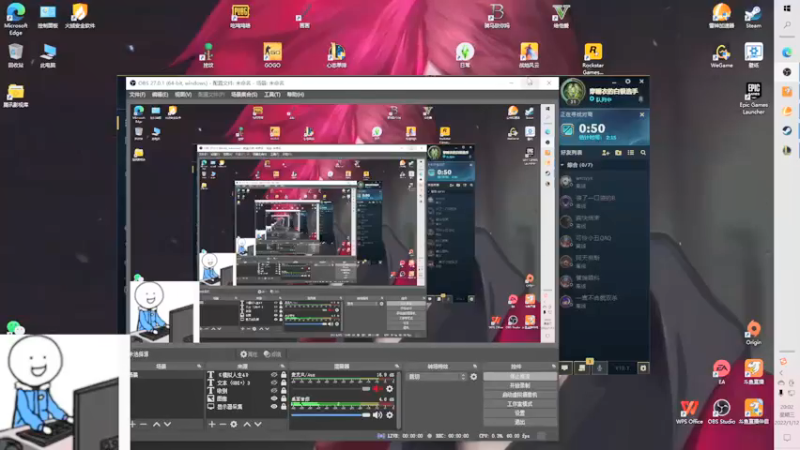Open Microsoft Edge desktop icon

pyautogui.click(x=16, y=19)
